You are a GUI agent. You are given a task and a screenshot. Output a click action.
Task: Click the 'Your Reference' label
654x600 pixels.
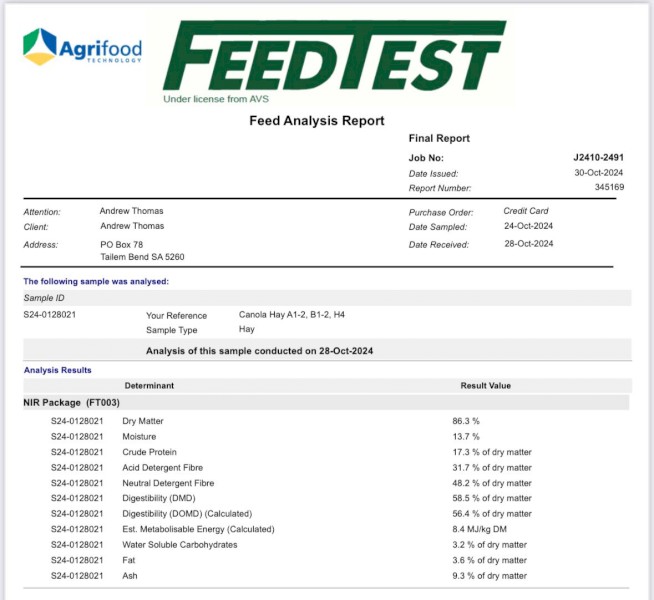176,316
